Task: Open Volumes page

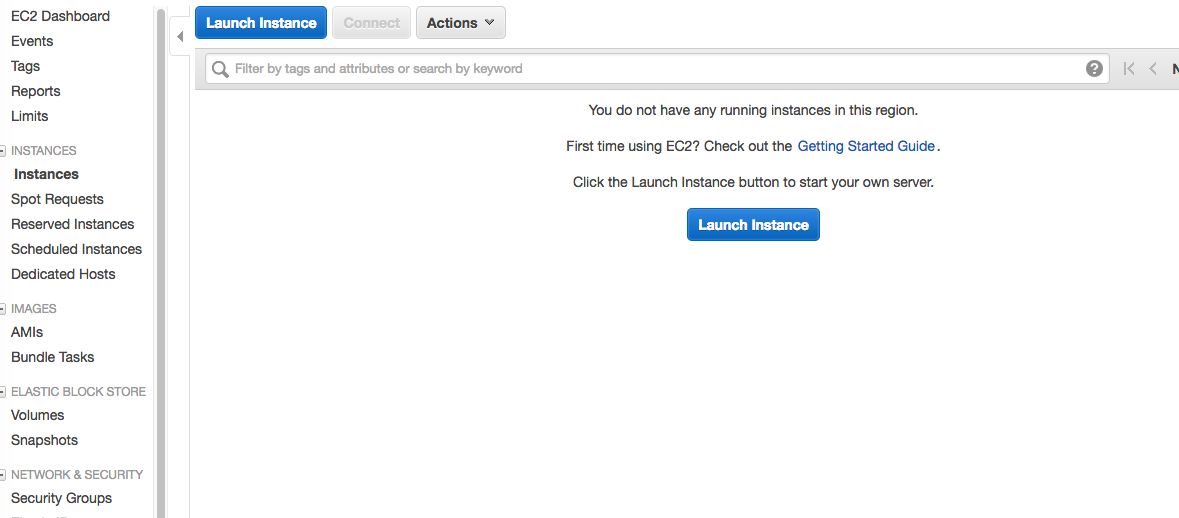Action: click(x=38, y=415)
